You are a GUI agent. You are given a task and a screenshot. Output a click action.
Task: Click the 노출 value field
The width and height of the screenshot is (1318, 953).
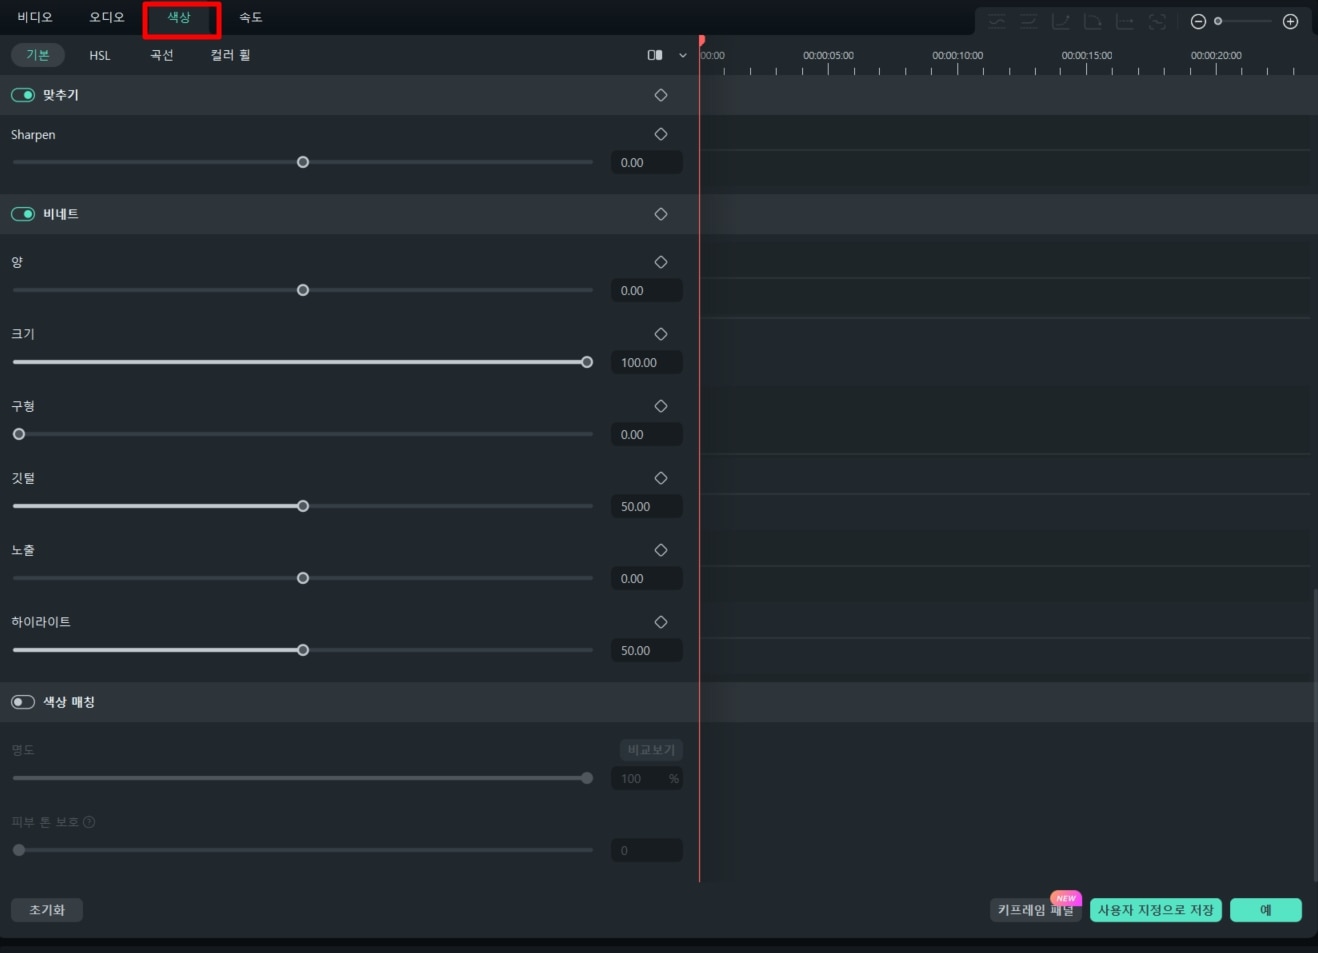point(647,578)
